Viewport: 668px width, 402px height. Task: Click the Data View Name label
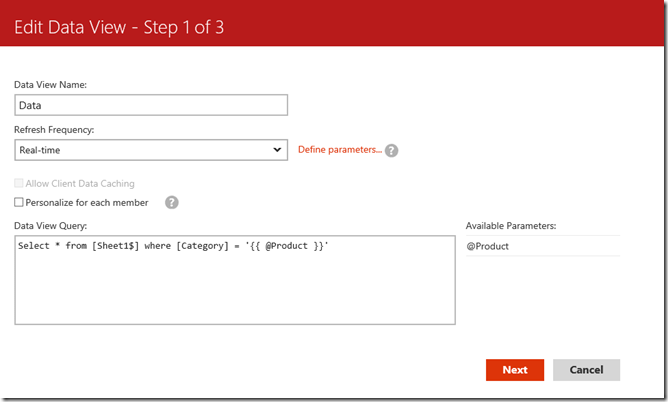click(x=51, y=85)
